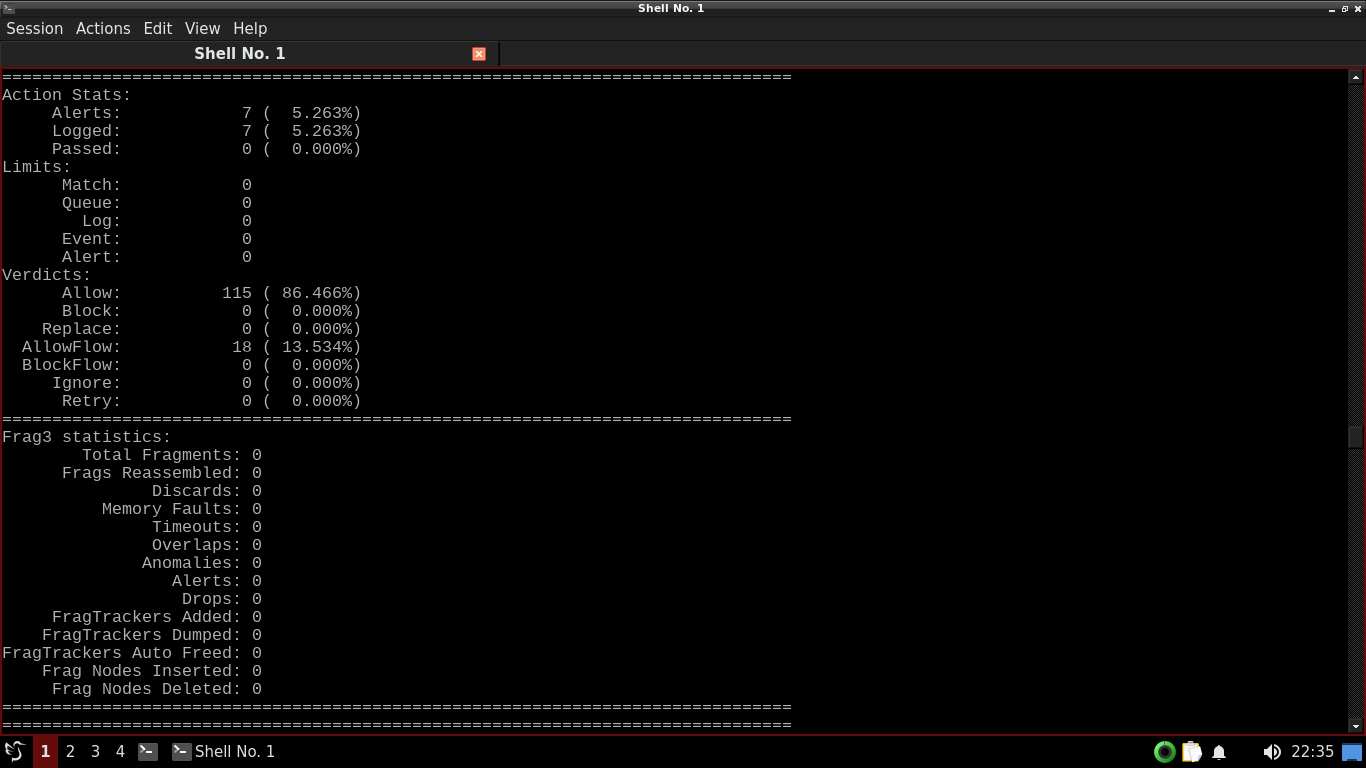Open the View menu
This screenshot has height=768, width=1366.
202,28
